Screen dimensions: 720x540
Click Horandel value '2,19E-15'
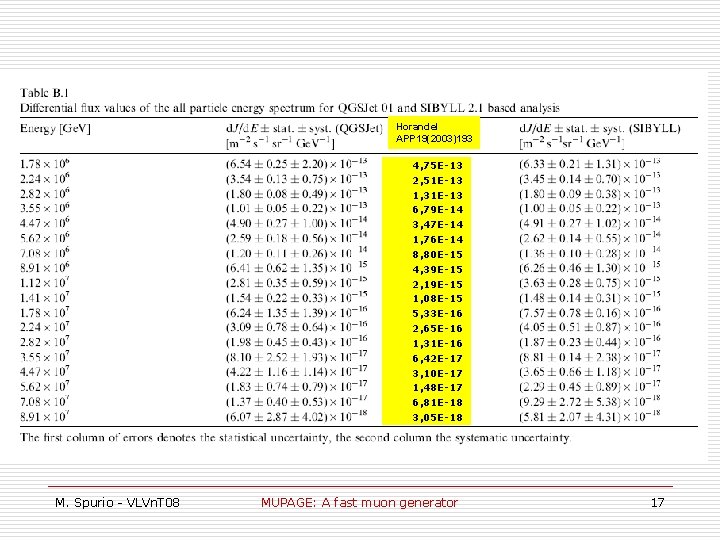click(437, 285)
